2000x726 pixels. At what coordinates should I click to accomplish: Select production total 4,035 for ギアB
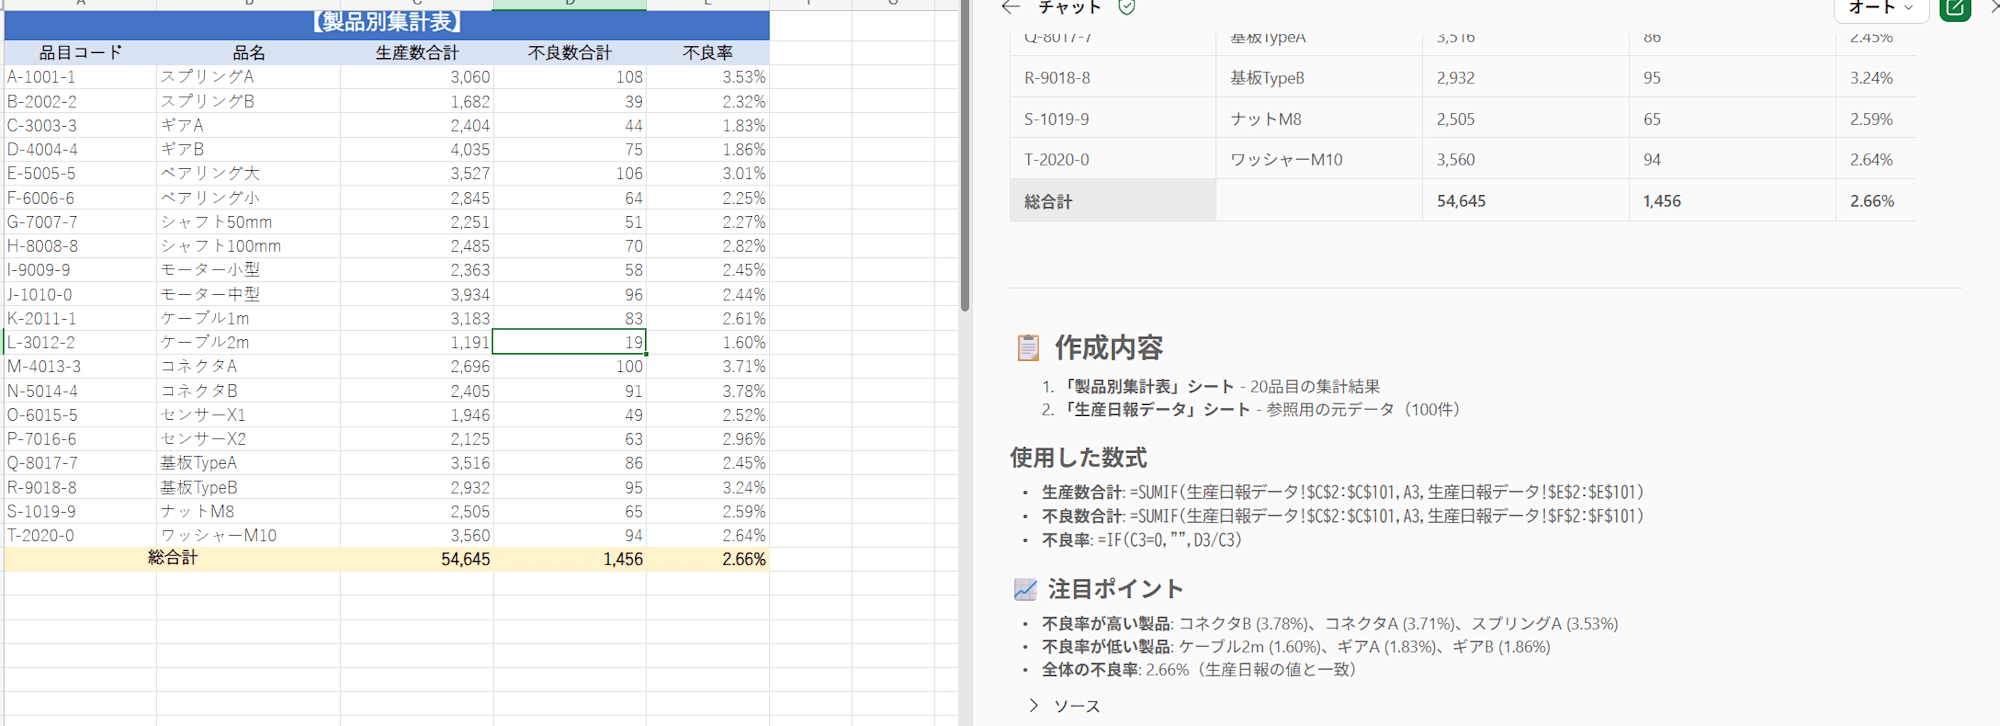pyautogui.click(x=417, y=149)
